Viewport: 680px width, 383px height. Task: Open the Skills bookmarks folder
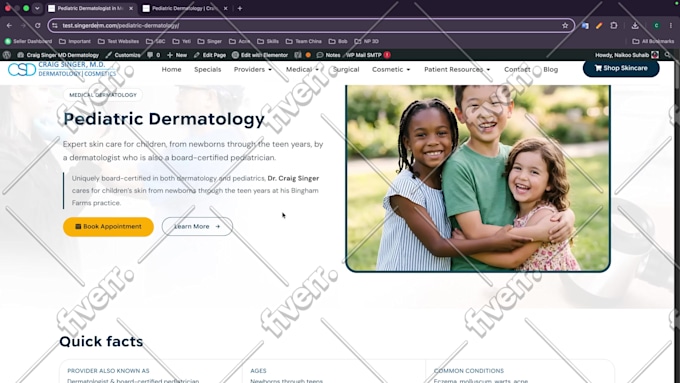pyautogui.click(x=268, y=41)
